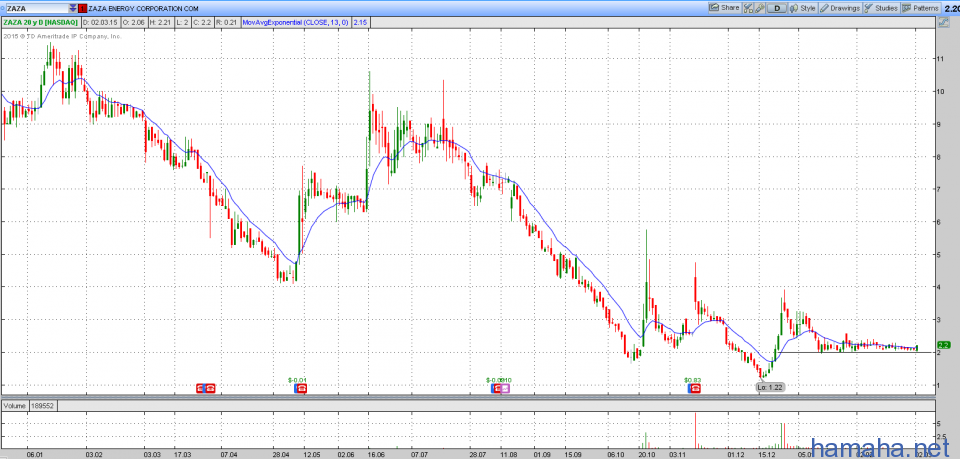
Task: Click the H: 2.21 high value
Action: point(162,23)
